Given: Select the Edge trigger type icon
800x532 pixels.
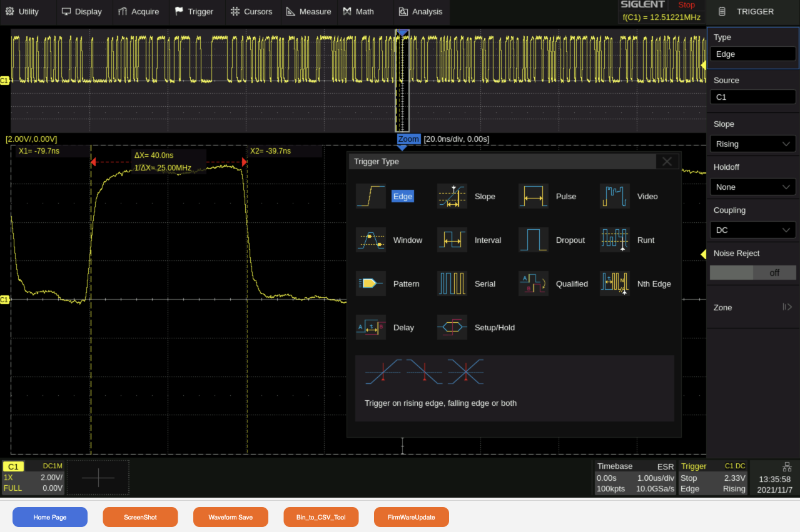Looking at the screenshot, I should [x=370, y=196].
